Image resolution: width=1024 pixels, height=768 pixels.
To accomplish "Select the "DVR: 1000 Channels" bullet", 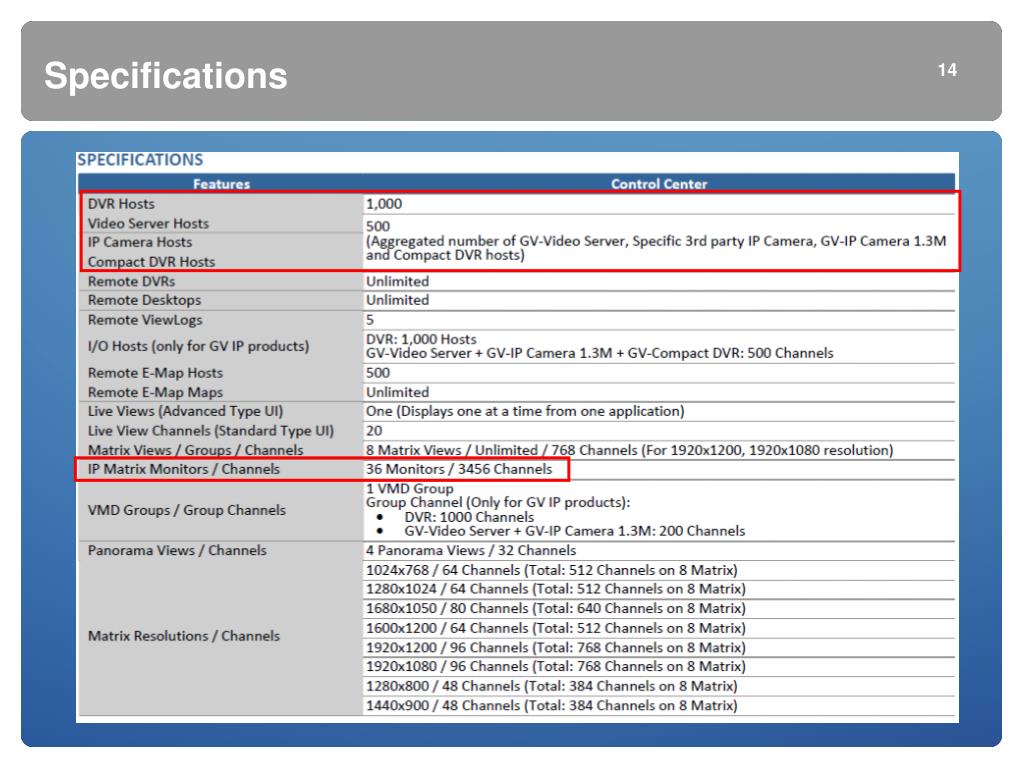I will click(469, 517).
